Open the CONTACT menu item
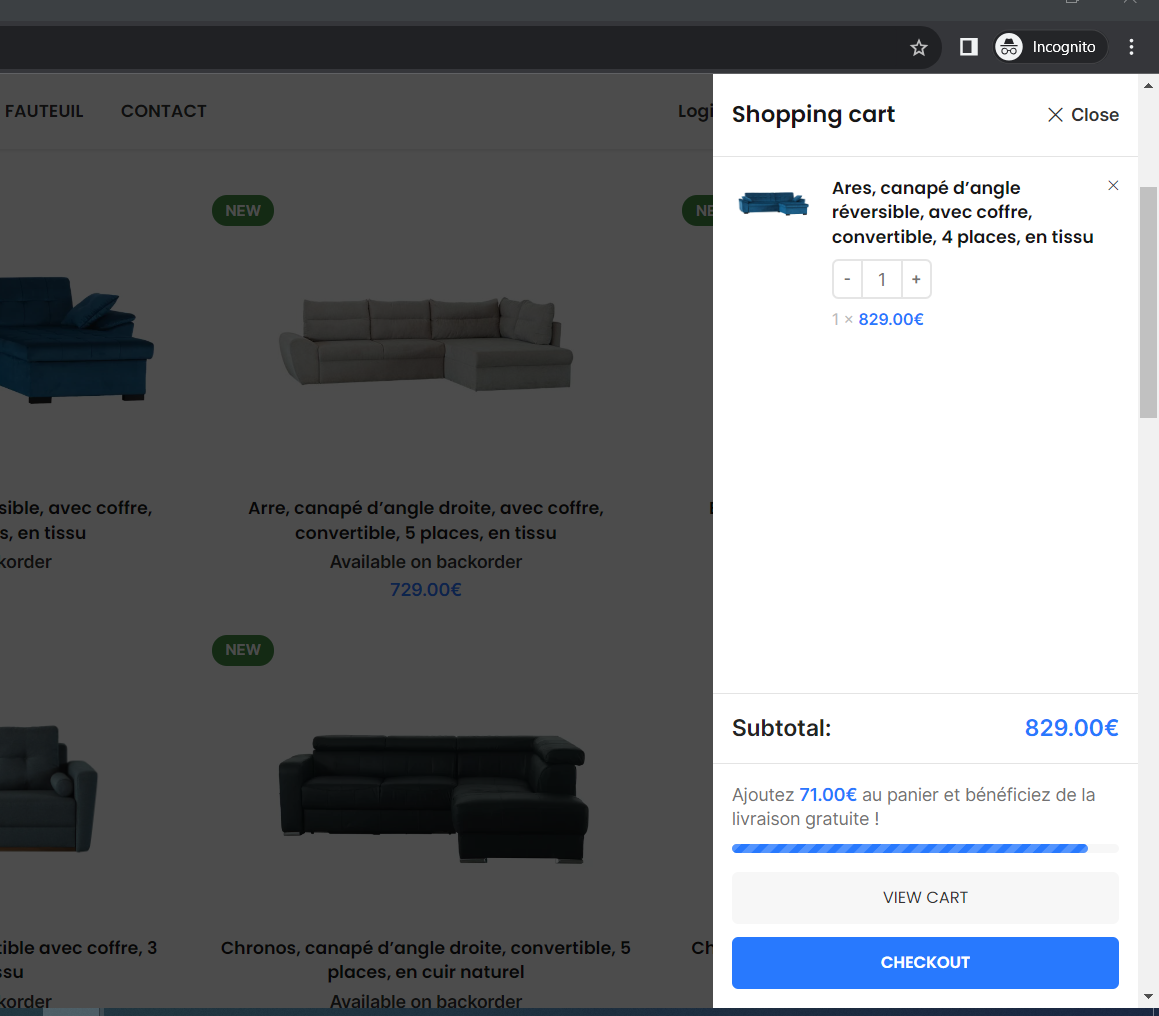 [x=163, y=111]
